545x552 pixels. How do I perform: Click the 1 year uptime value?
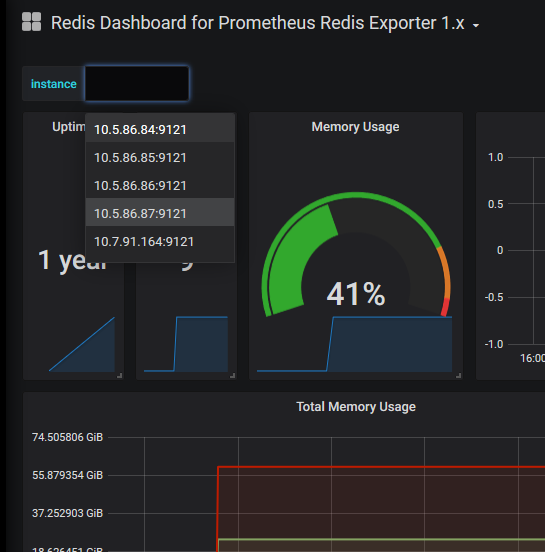[x=72, y=261]
